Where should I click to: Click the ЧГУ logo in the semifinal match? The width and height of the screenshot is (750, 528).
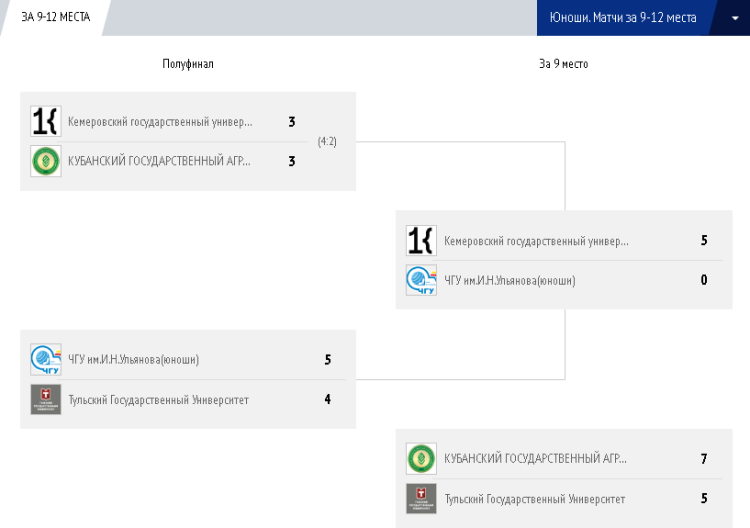coord(46,360)
